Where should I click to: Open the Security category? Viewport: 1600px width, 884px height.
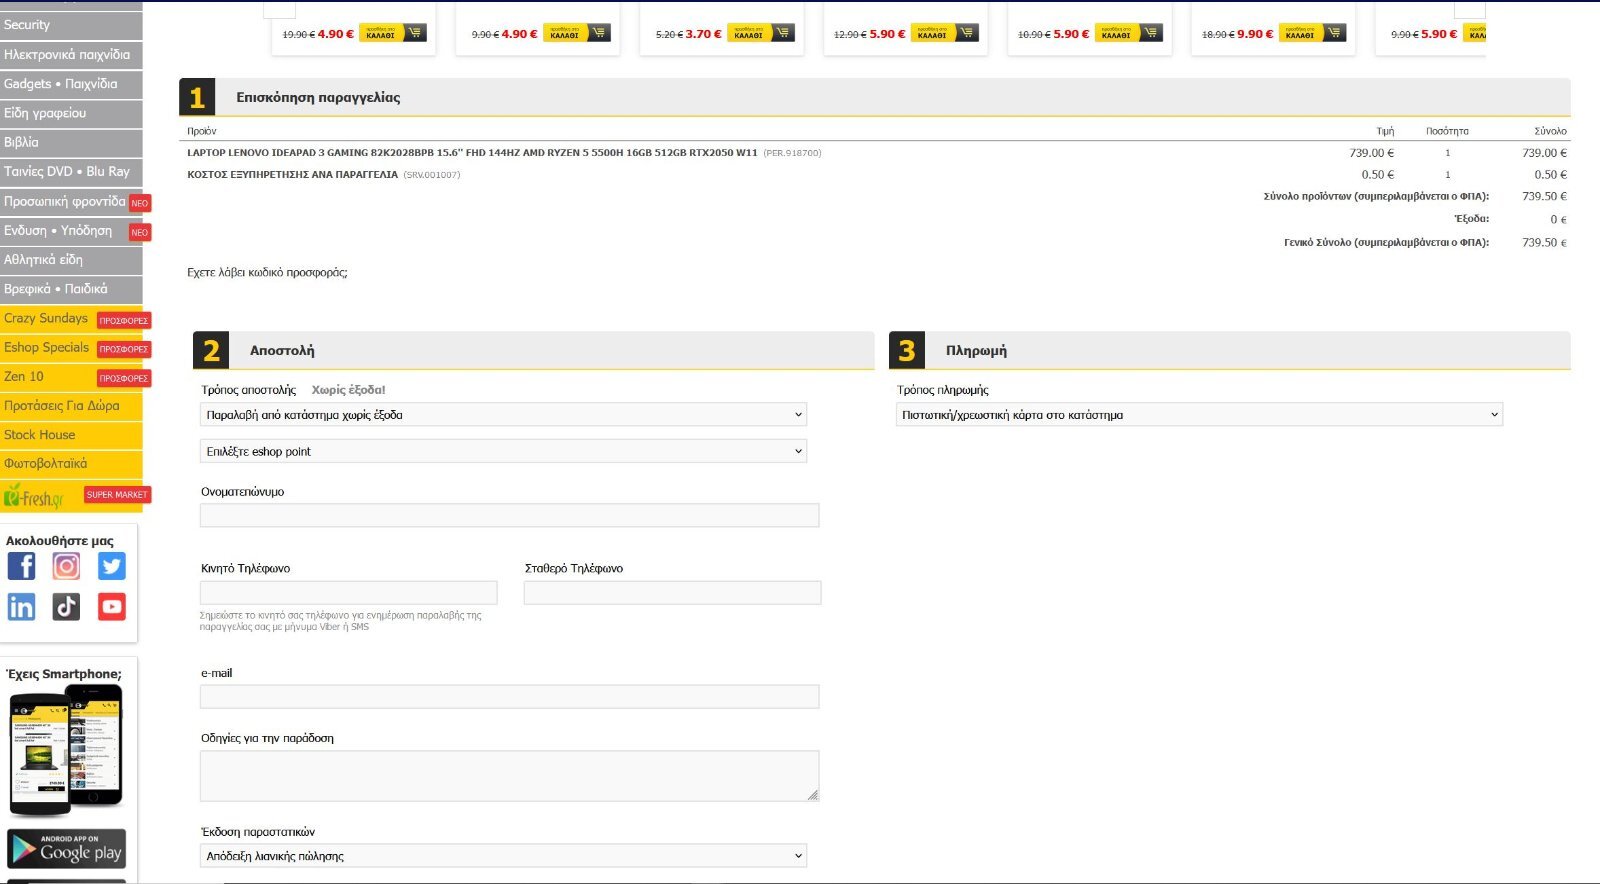pos(71,25)
